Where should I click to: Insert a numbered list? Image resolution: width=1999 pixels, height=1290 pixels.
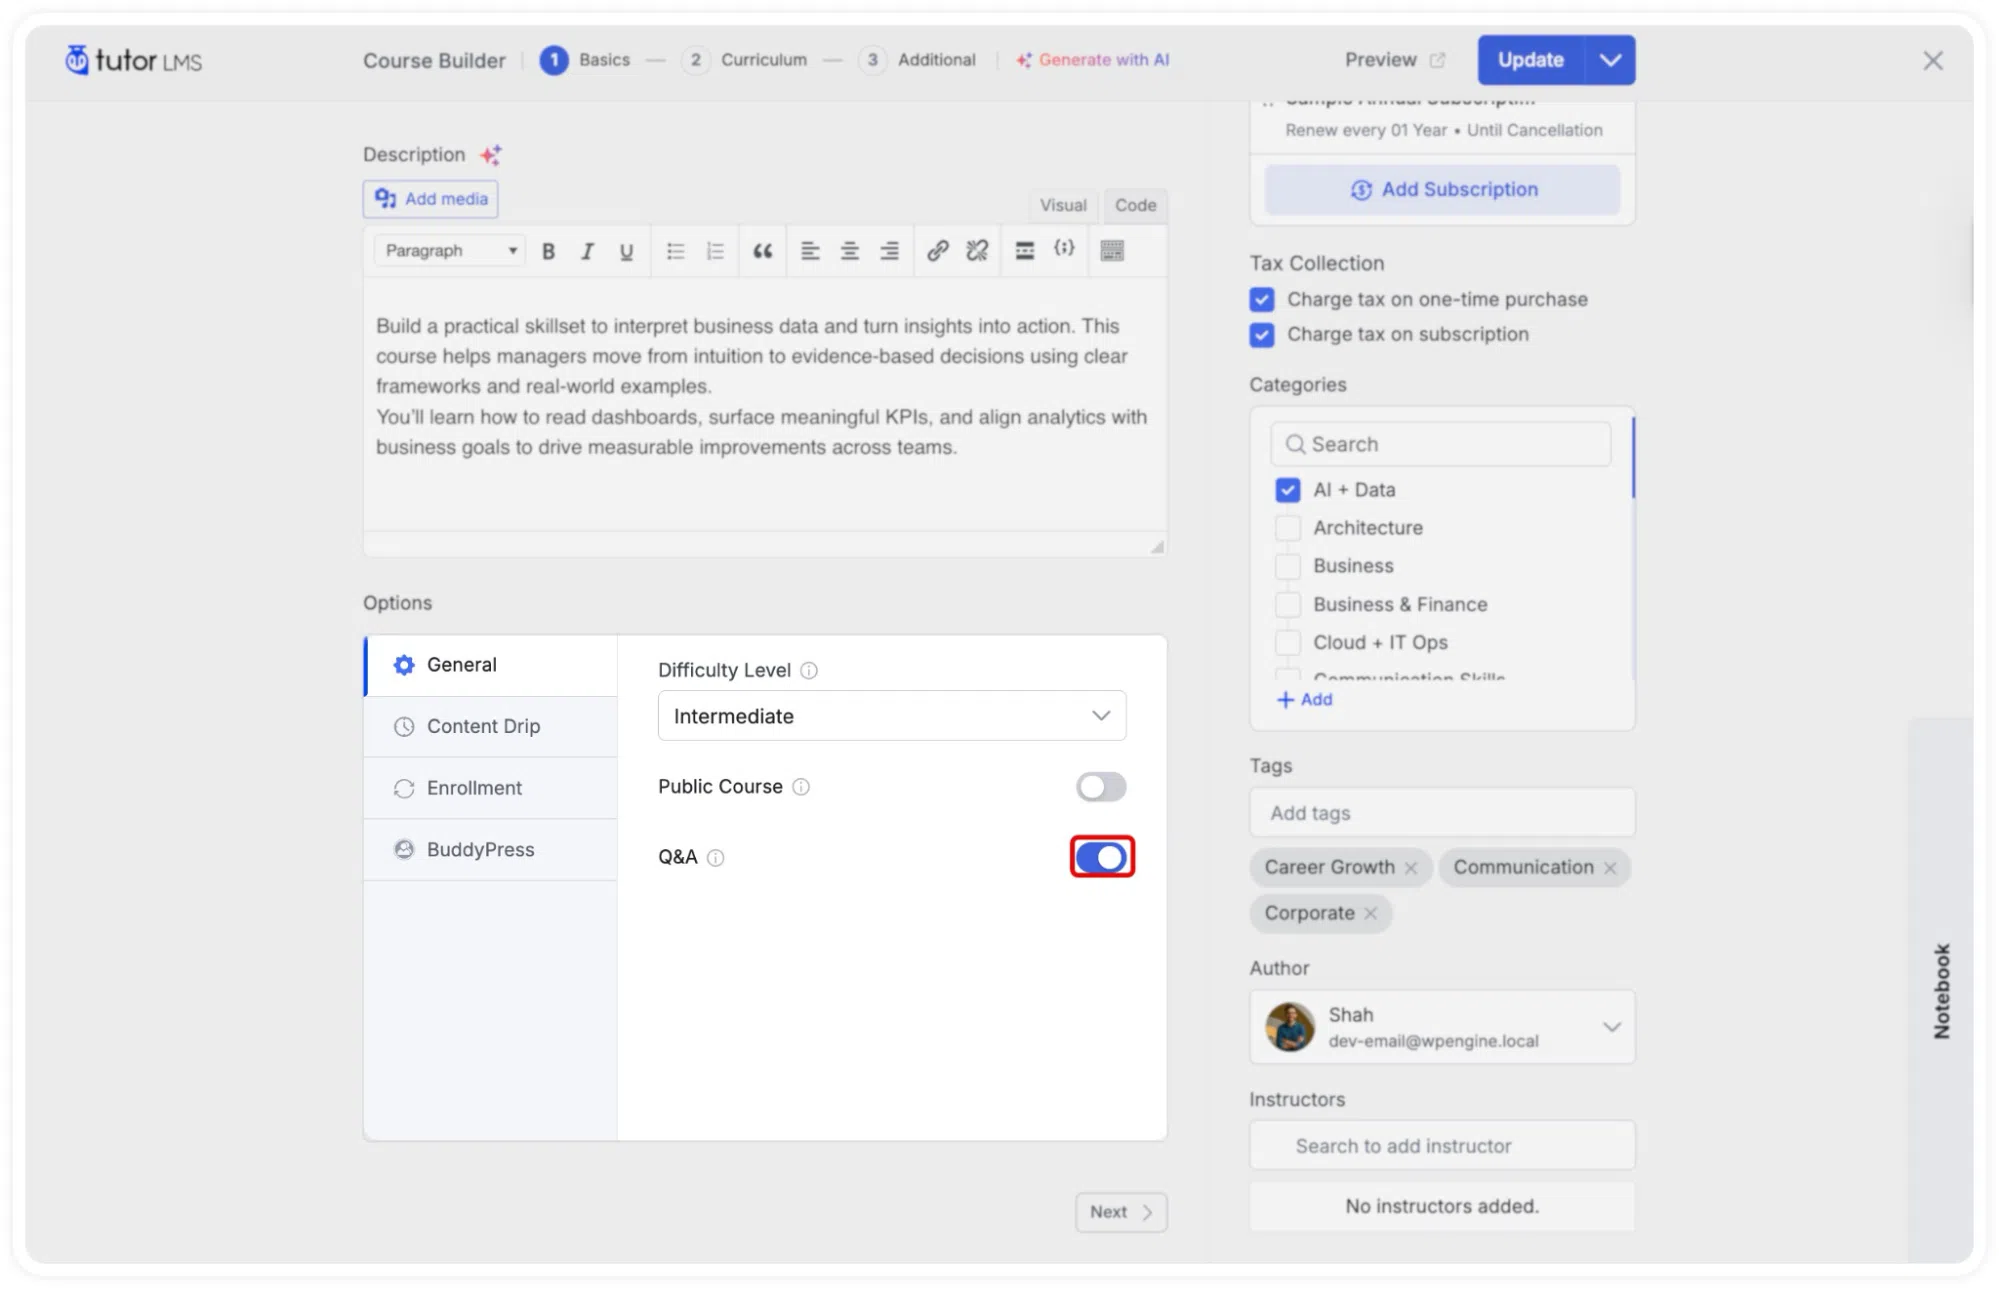[715, 251]
